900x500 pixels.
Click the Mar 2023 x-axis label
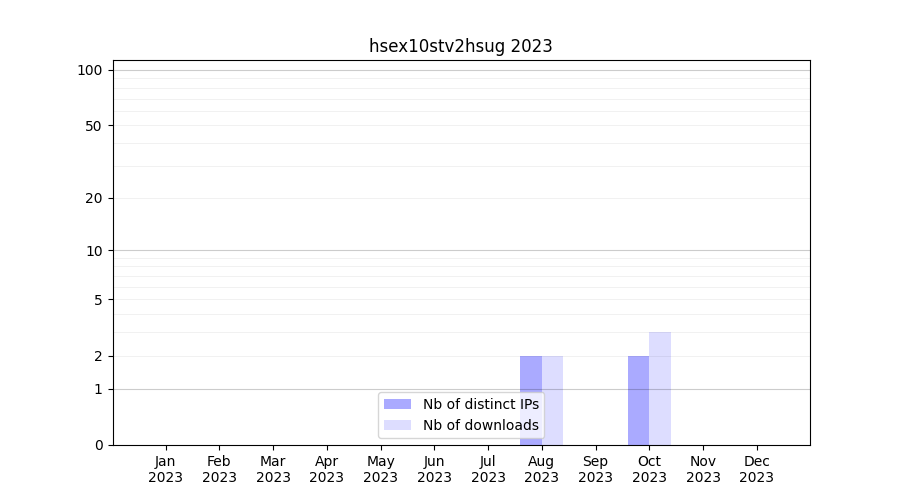tap(273, 469)
